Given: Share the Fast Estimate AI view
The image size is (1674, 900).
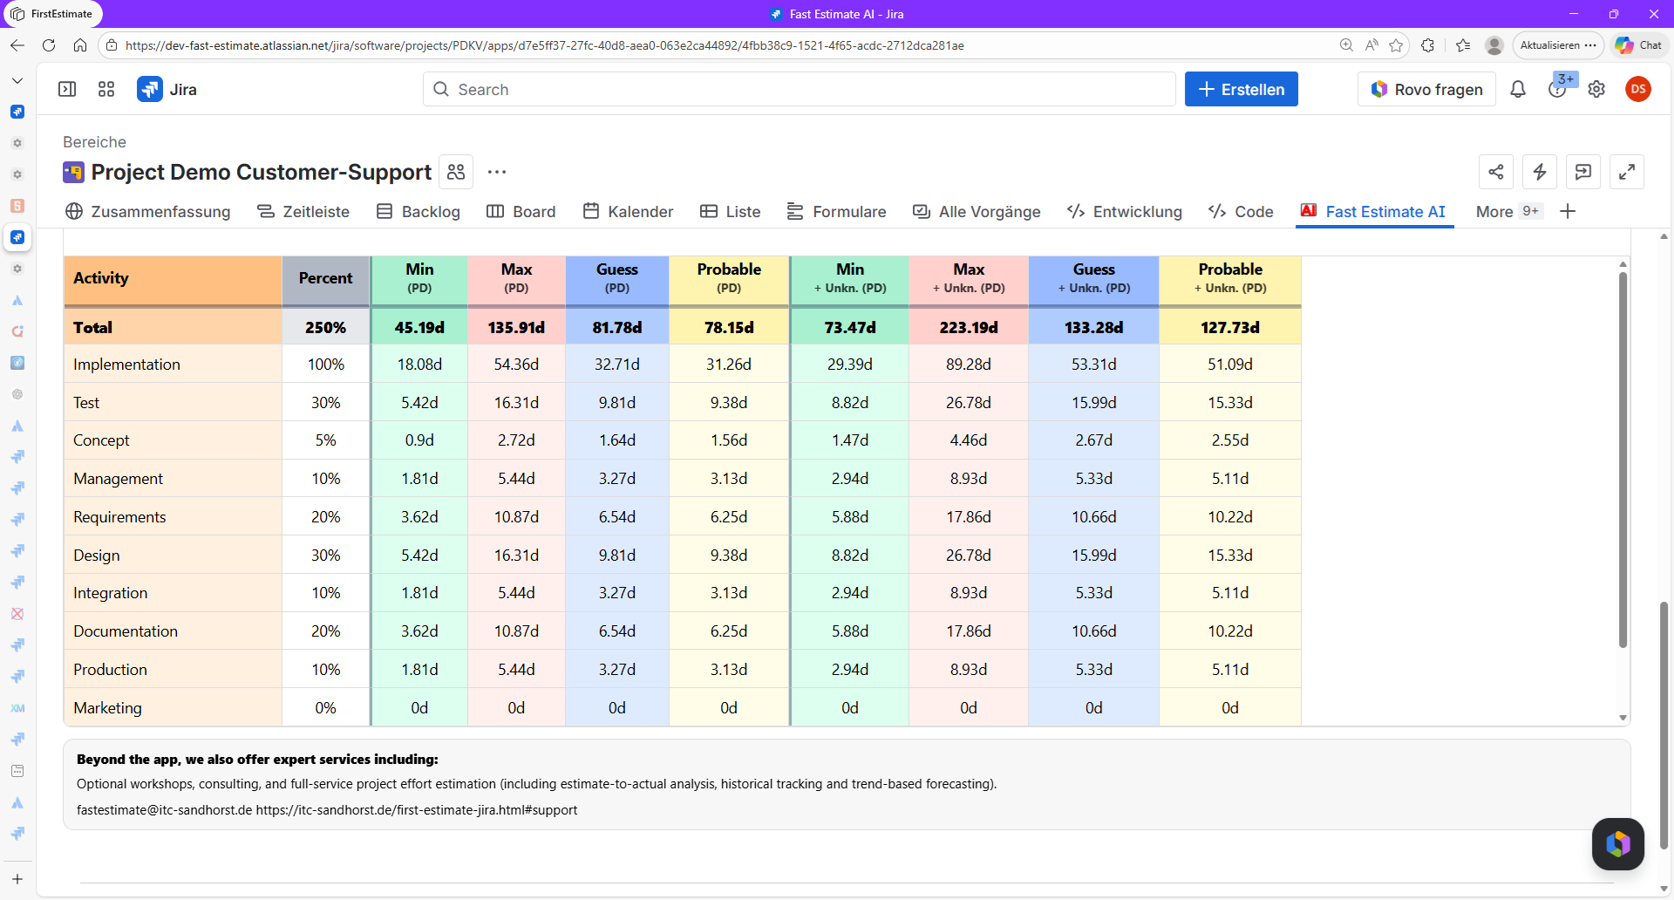Looking at the screenshot, I should tap(1495, 172).
